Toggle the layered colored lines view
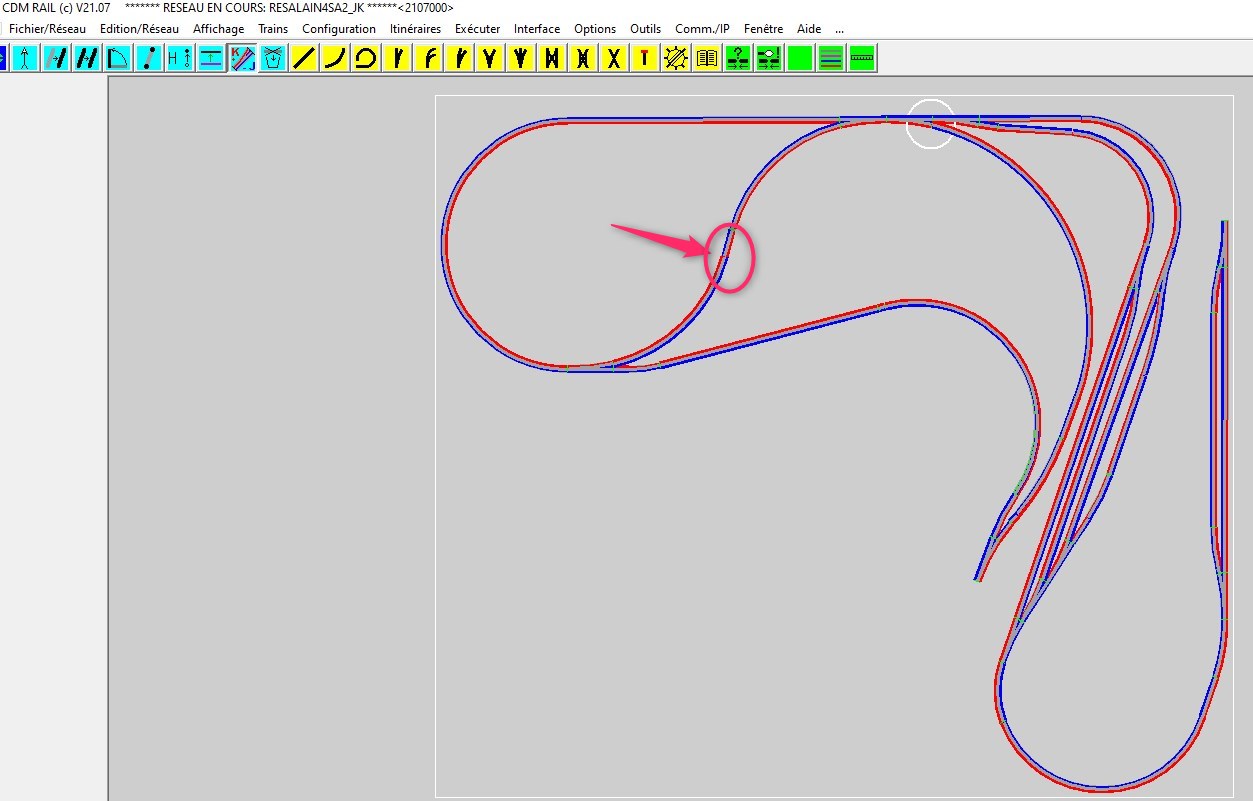Image resolution: width=1253 pixels, height=801 pixels. click(831, 58)
